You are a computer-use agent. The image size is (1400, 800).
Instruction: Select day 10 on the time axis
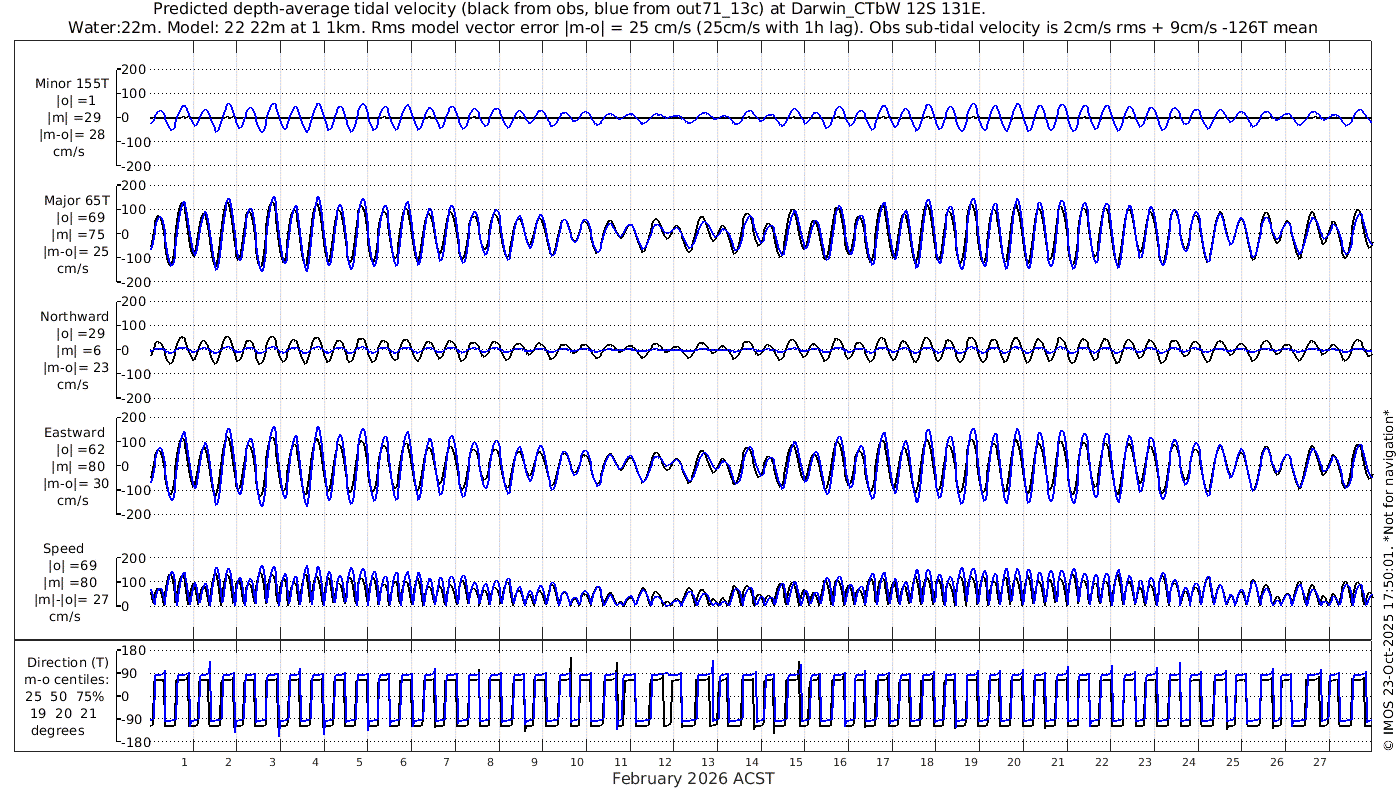coord(578,762)
